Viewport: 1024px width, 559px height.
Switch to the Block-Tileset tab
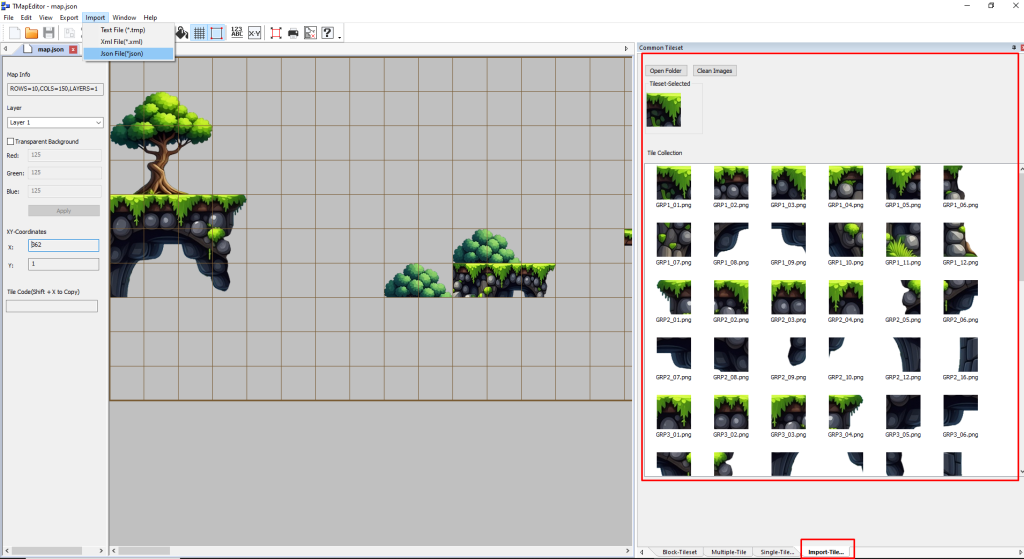(x=679, y=551)
